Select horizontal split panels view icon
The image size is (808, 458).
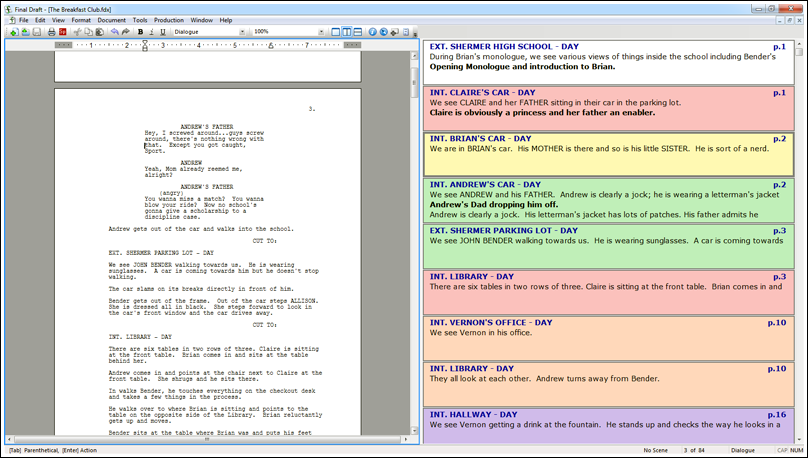tap(358, 32)
